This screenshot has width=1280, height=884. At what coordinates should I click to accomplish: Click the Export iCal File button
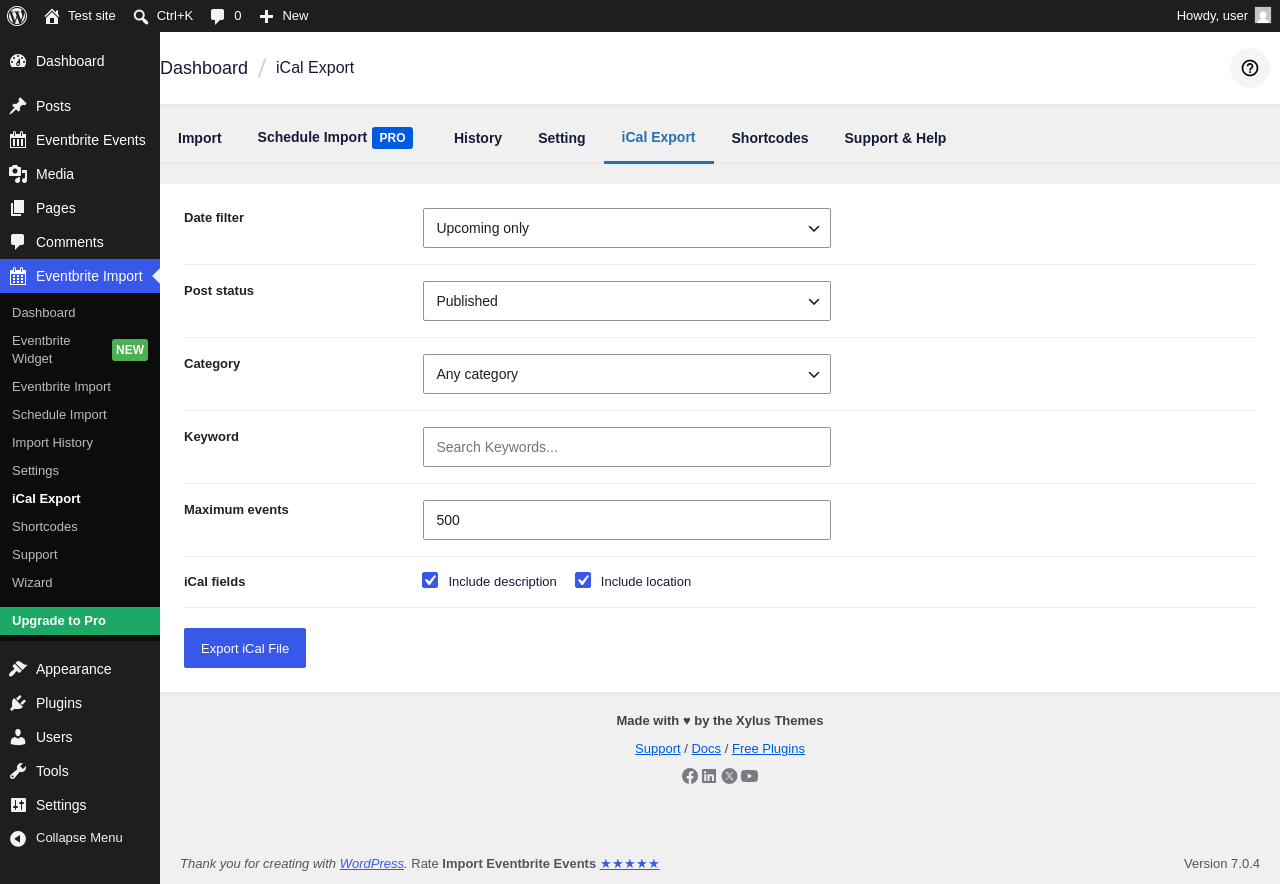[245, 648]
